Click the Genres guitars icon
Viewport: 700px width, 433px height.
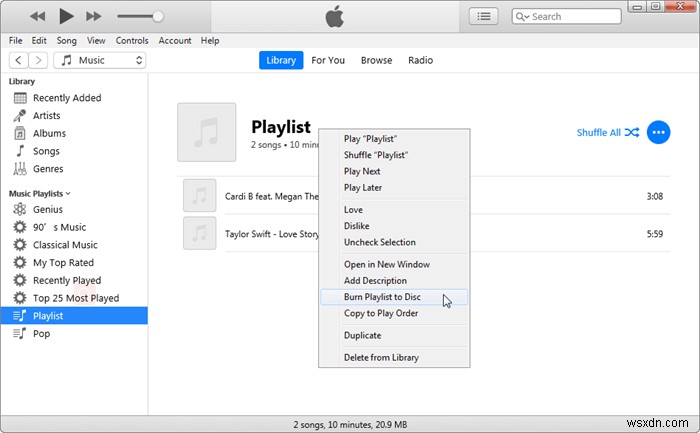pyautogui.click(x=20, y=169)
